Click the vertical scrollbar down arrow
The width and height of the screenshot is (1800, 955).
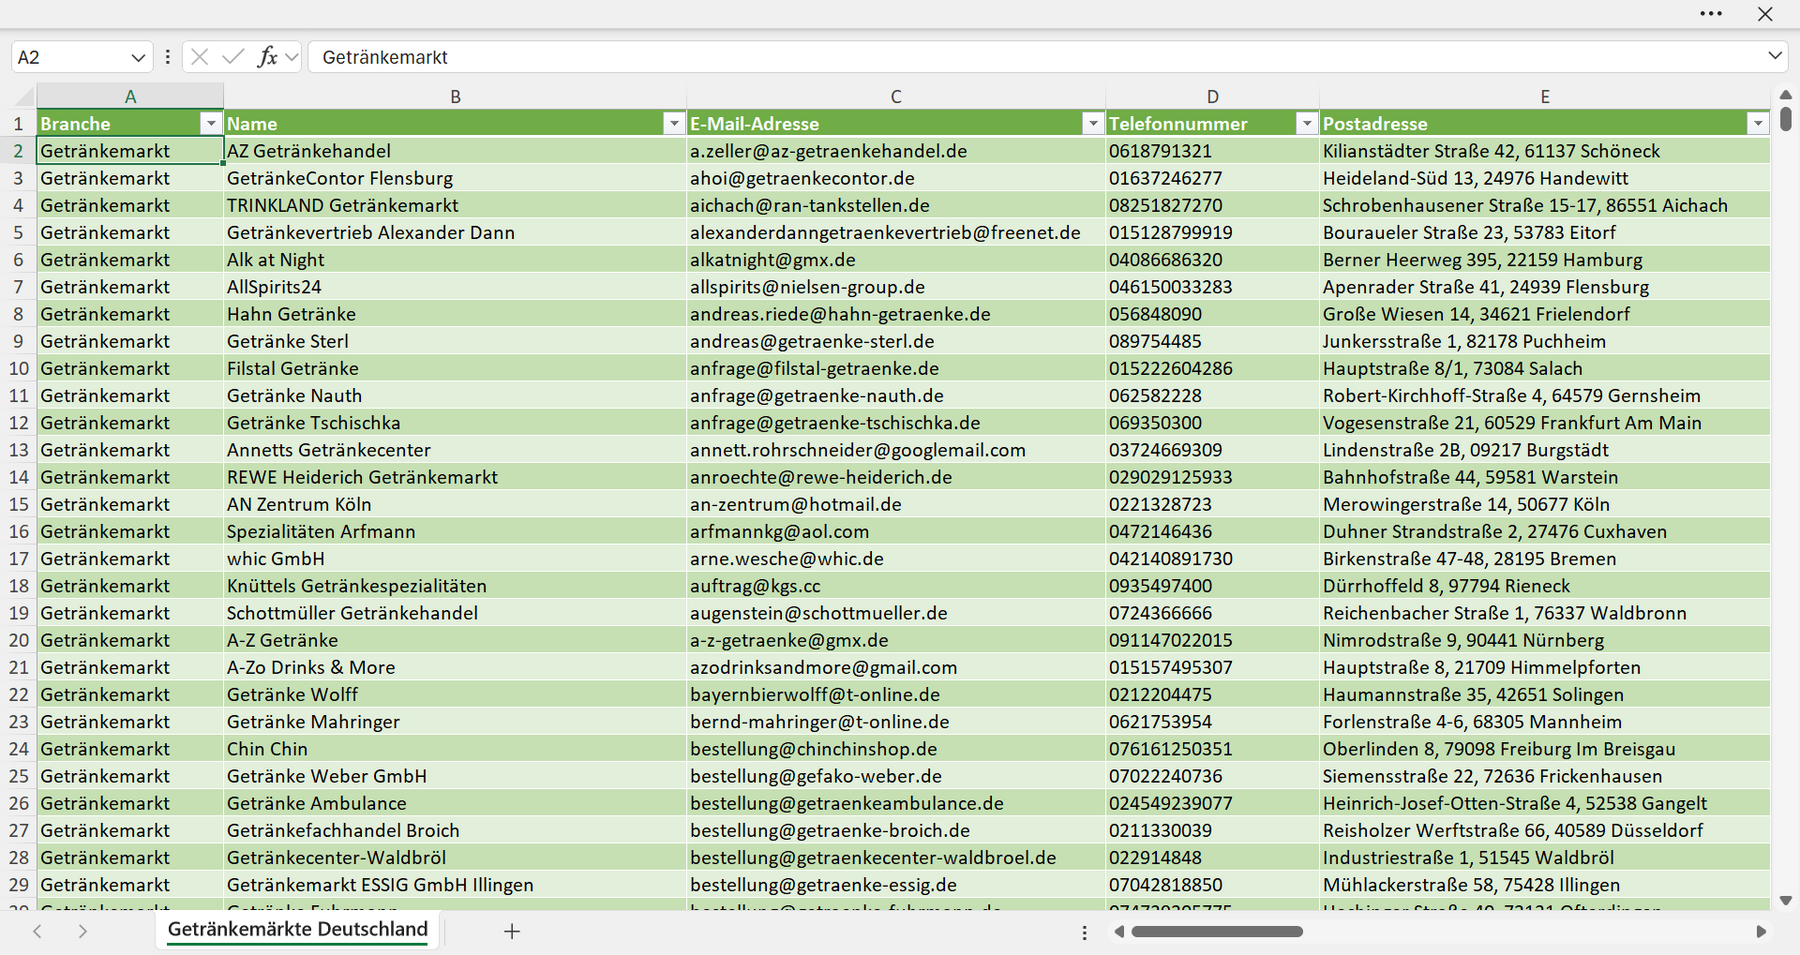[x=1786, y=900]
